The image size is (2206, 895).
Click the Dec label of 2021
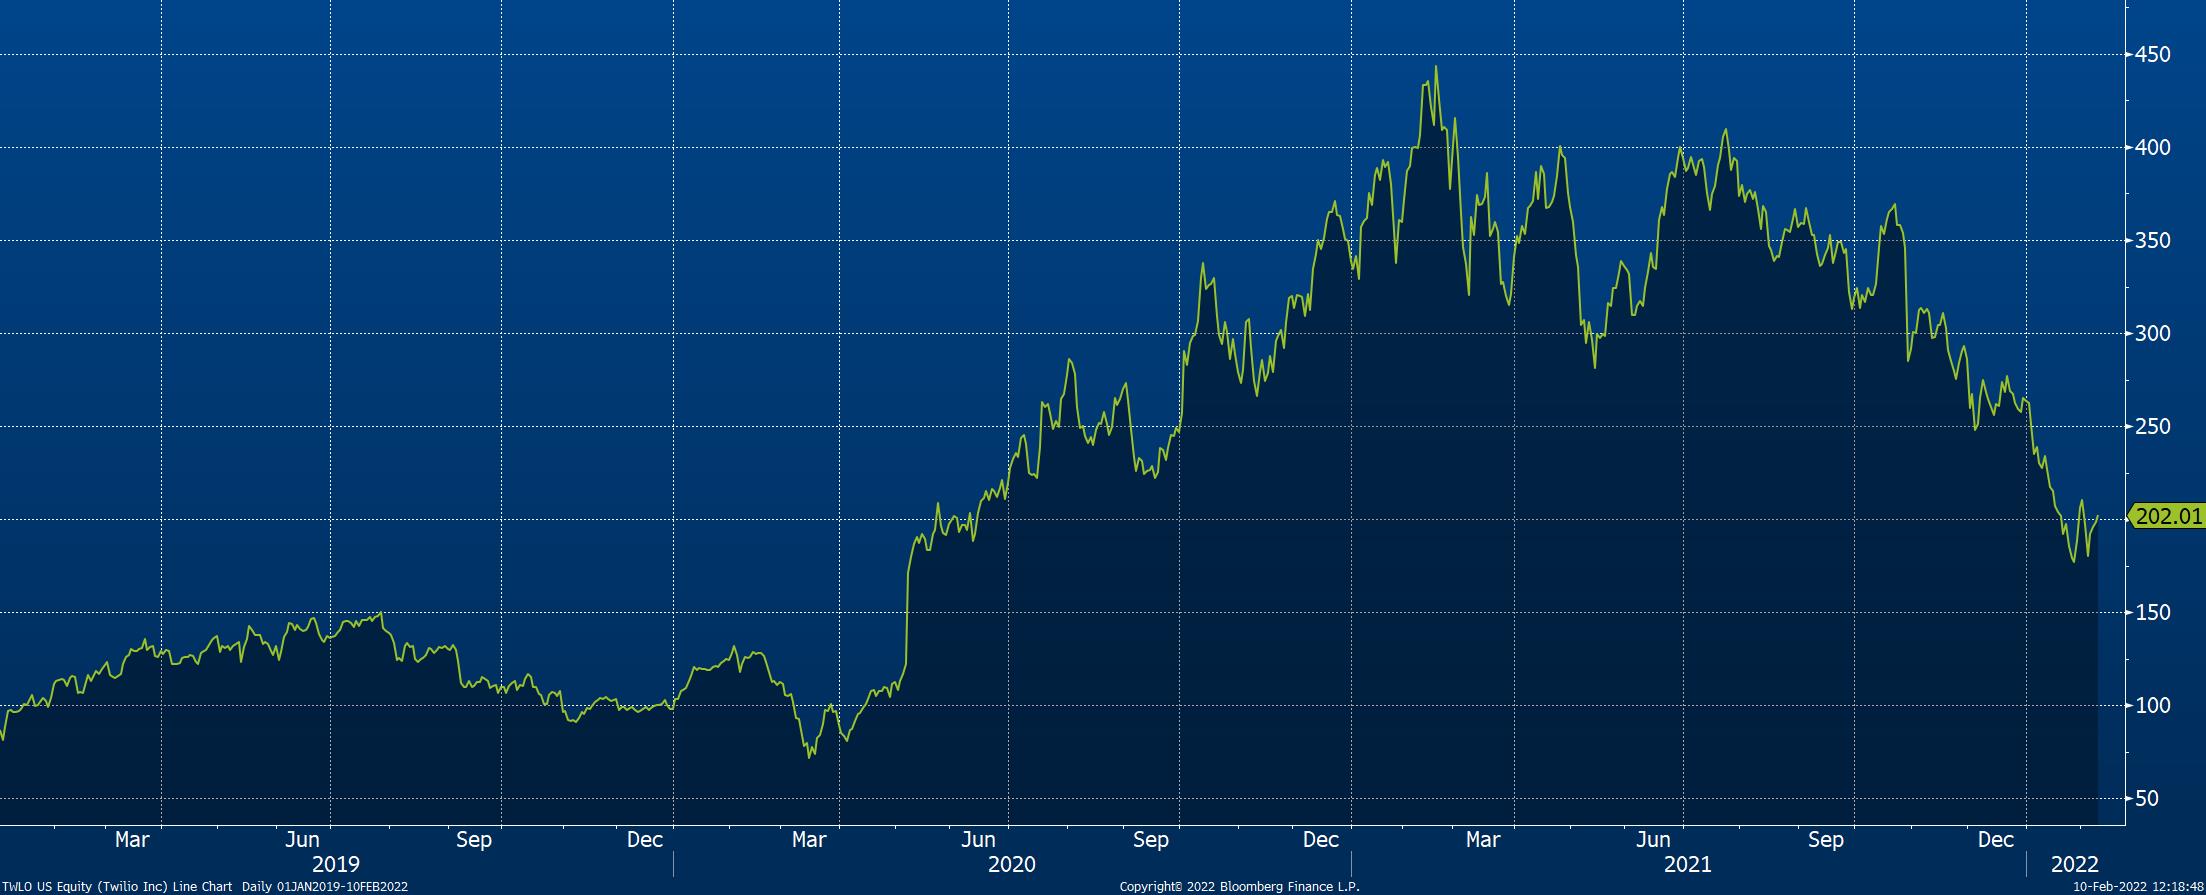point(1996,840)
